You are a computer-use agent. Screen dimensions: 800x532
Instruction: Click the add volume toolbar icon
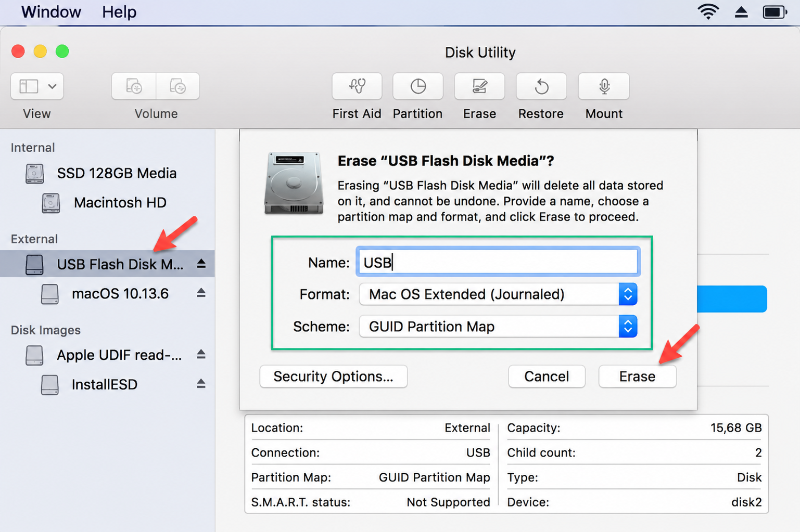134,86
